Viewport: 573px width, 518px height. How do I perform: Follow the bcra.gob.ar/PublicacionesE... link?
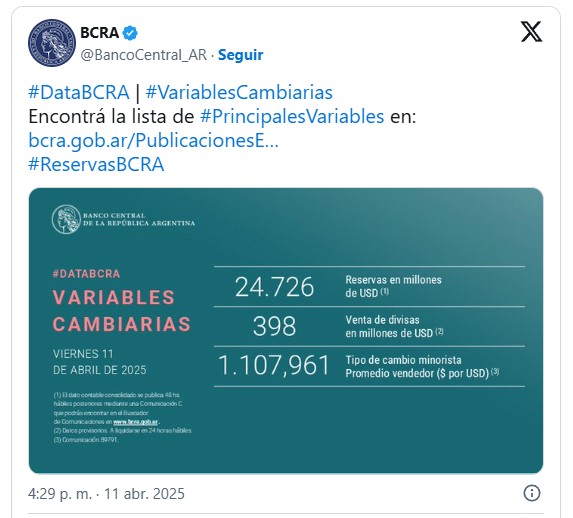(x=153, y=140)
